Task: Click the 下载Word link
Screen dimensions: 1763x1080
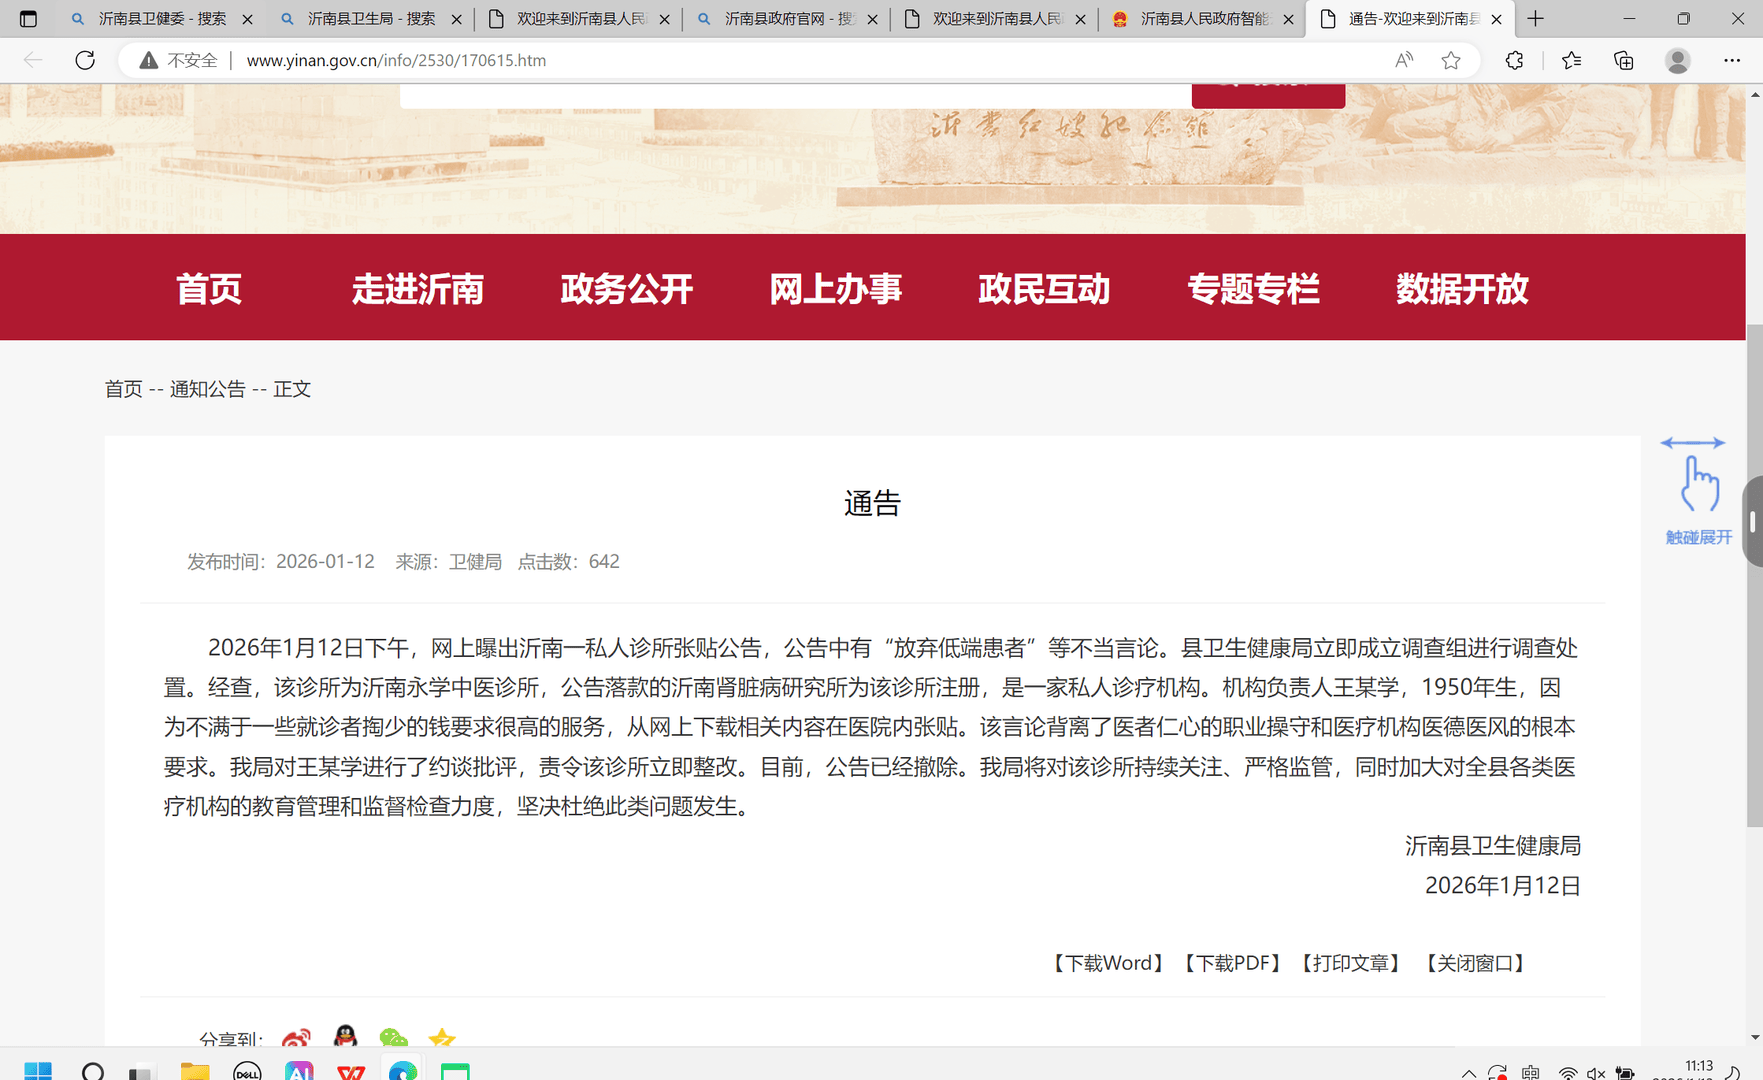Action: pos(1107,963)
